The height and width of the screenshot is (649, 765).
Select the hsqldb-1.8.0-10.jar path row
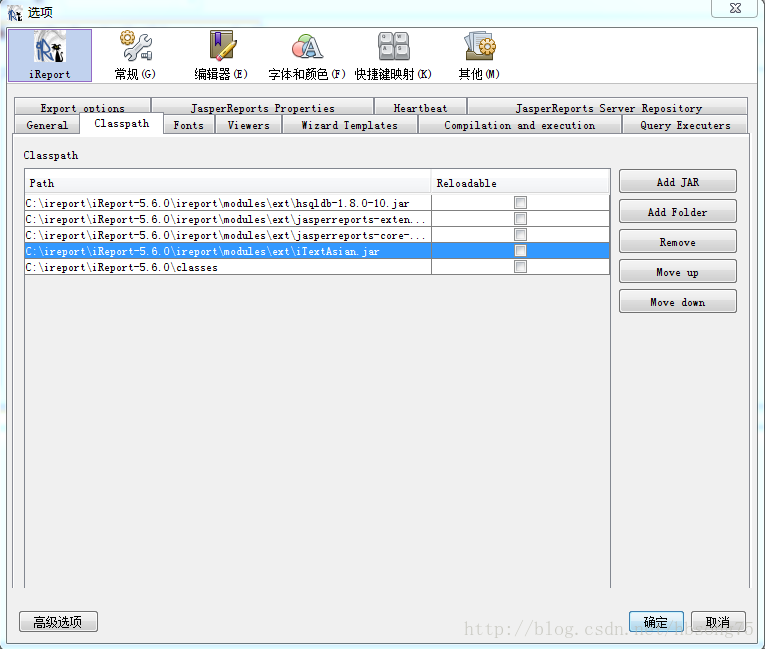coord(228,203)
